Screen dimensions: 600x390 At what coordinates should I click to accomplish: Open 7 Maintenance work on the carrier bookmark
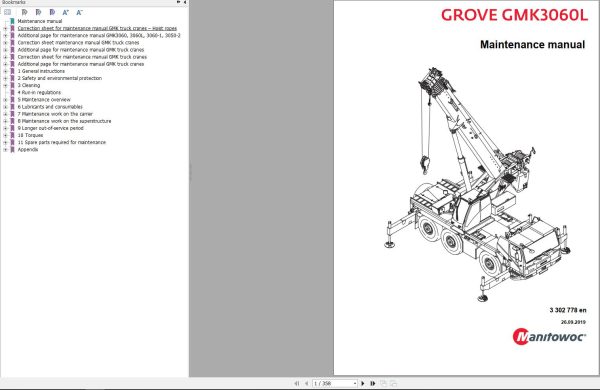coord(55,114)
